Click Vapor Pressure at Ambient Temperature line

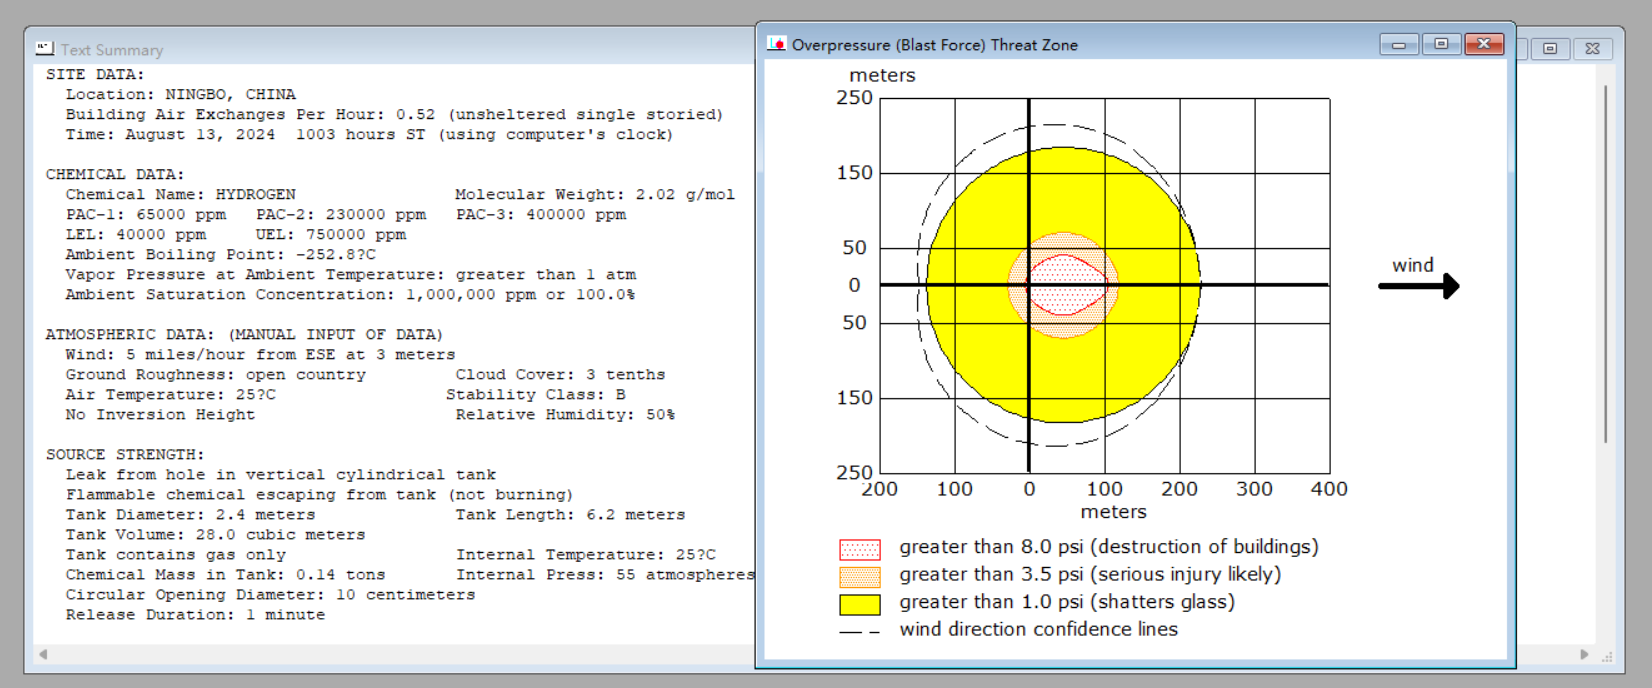click(351, 275)
